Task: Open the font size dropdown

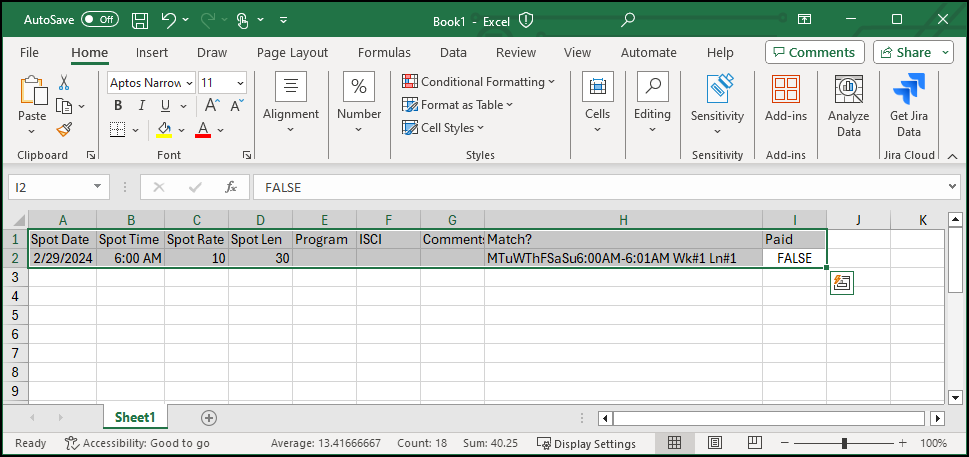Action: (240, 83)
